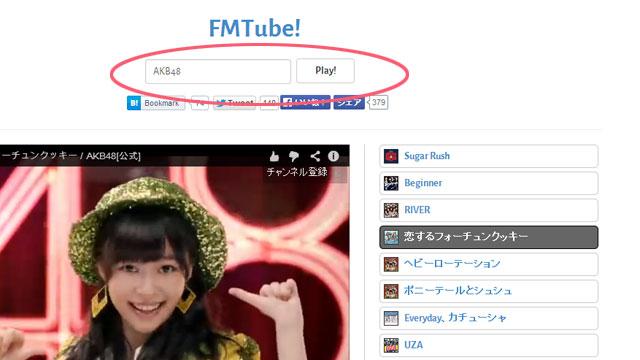This screenshot has width=640, height=360.
Task: Select Beginner in the playlist
Action: tap(489, 183)
